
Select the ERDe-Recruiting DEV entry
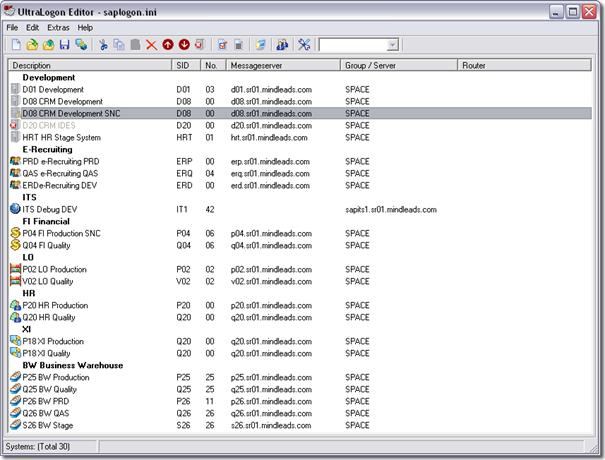click(59, 185)
